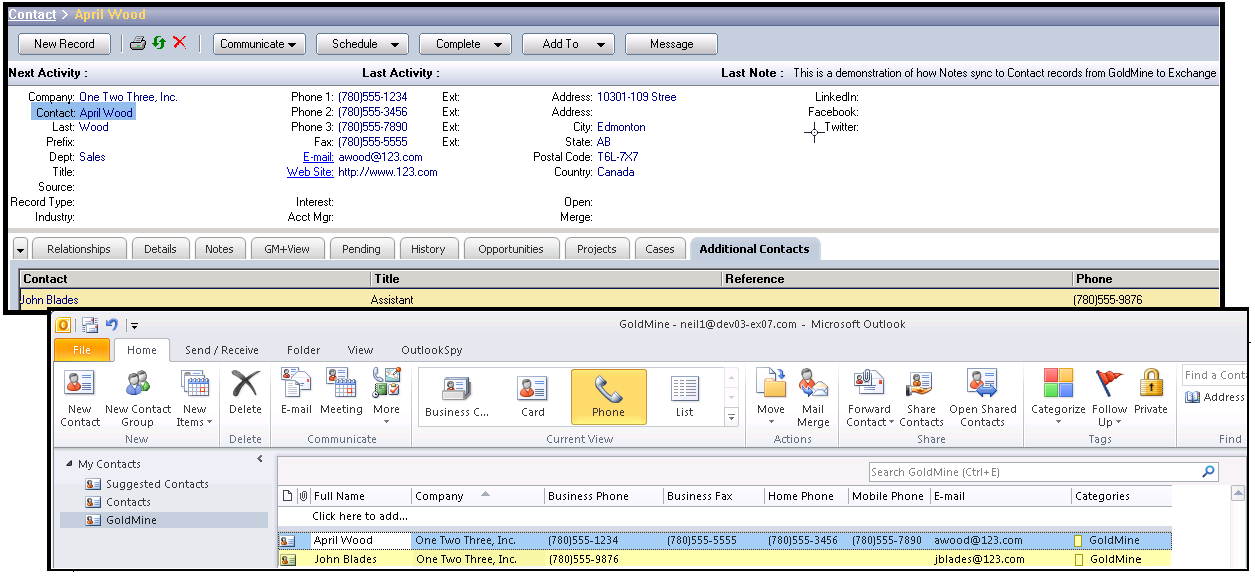Click the E-mail link label in GoldMine

tap(318, 157)
